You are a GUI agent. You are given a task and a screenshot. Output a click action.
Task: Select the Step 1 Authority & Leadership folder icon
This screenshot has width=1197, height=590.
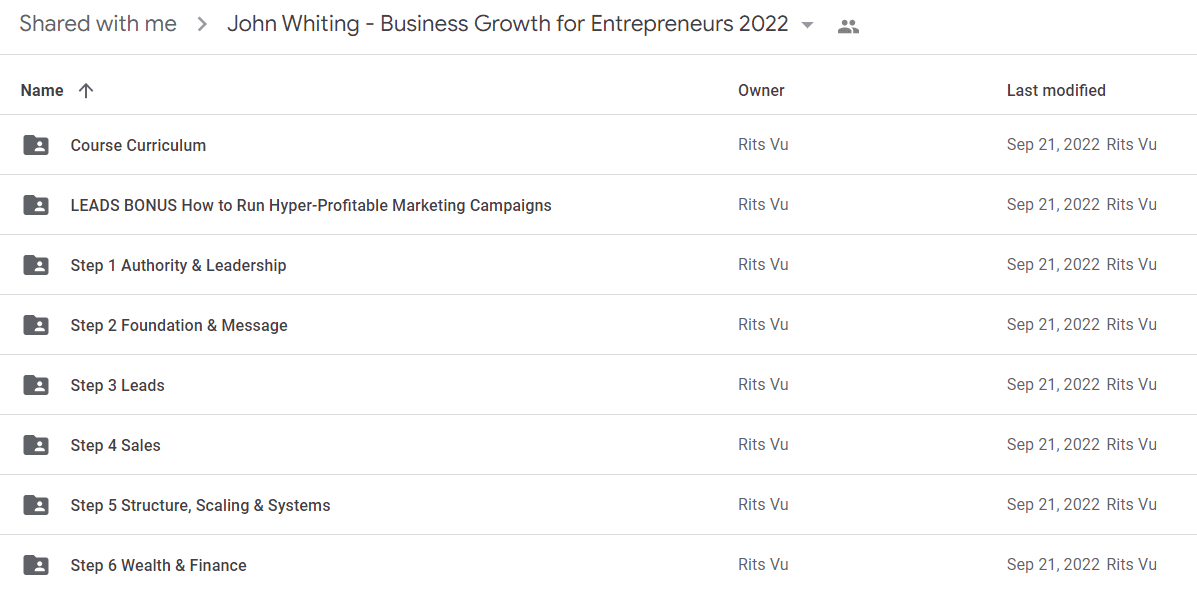(x=36, y=265)
